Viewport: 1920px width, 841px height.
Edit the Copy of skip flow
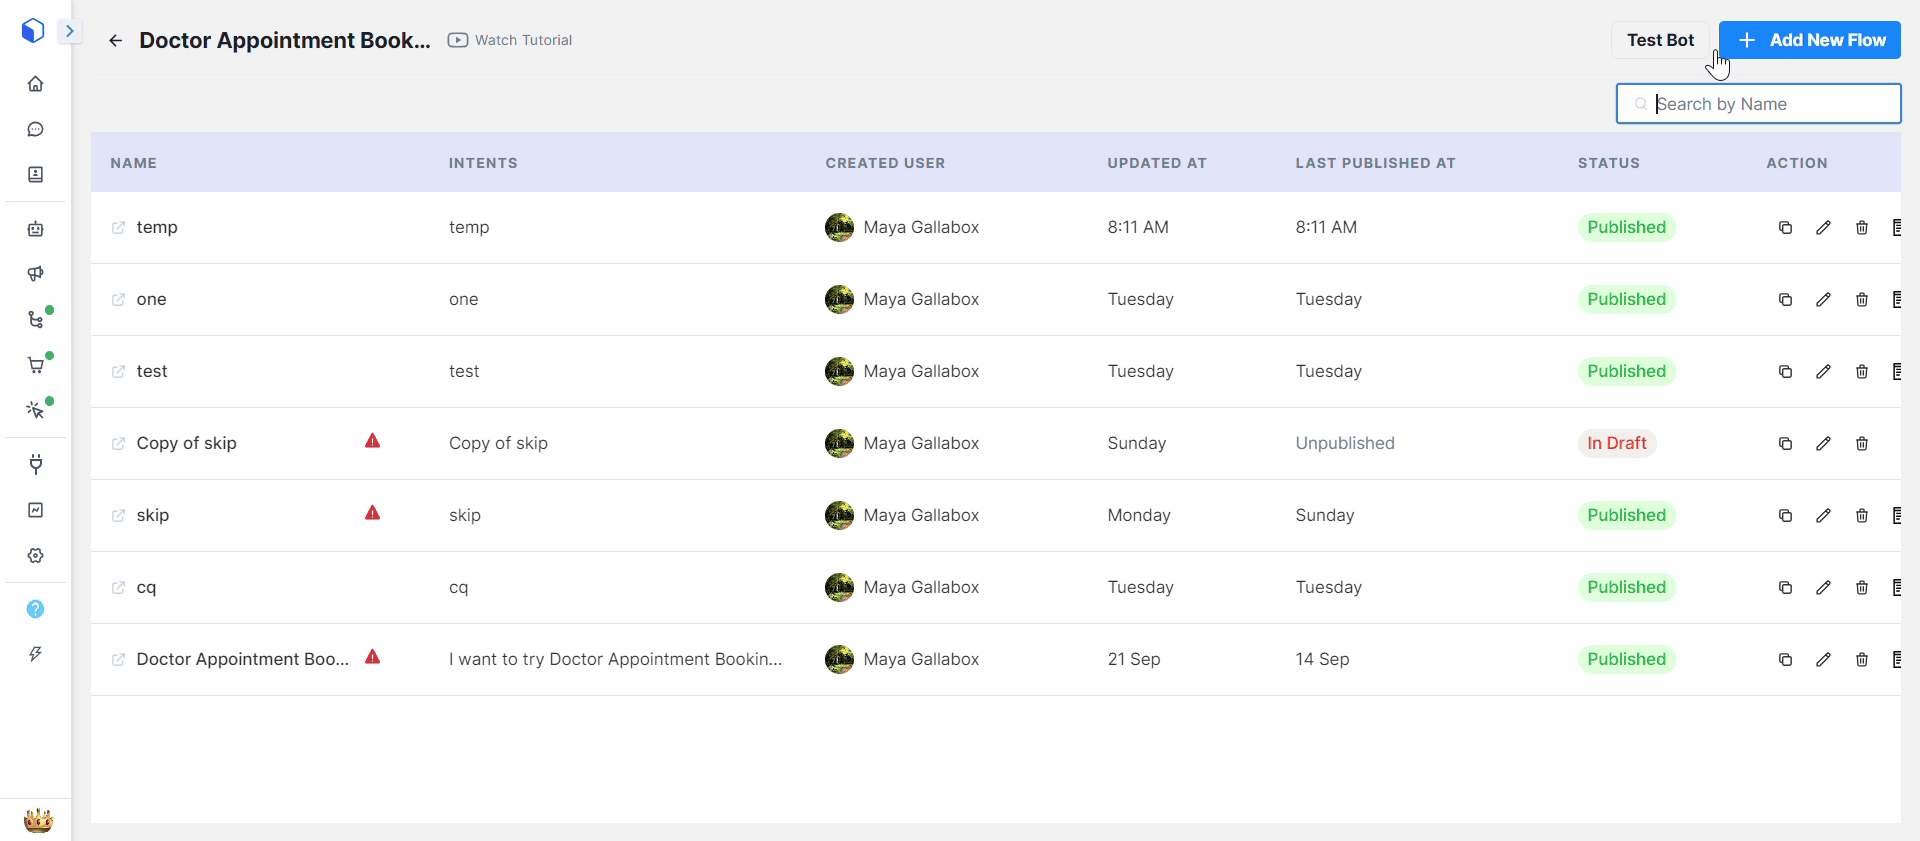tap(1823, 444)
